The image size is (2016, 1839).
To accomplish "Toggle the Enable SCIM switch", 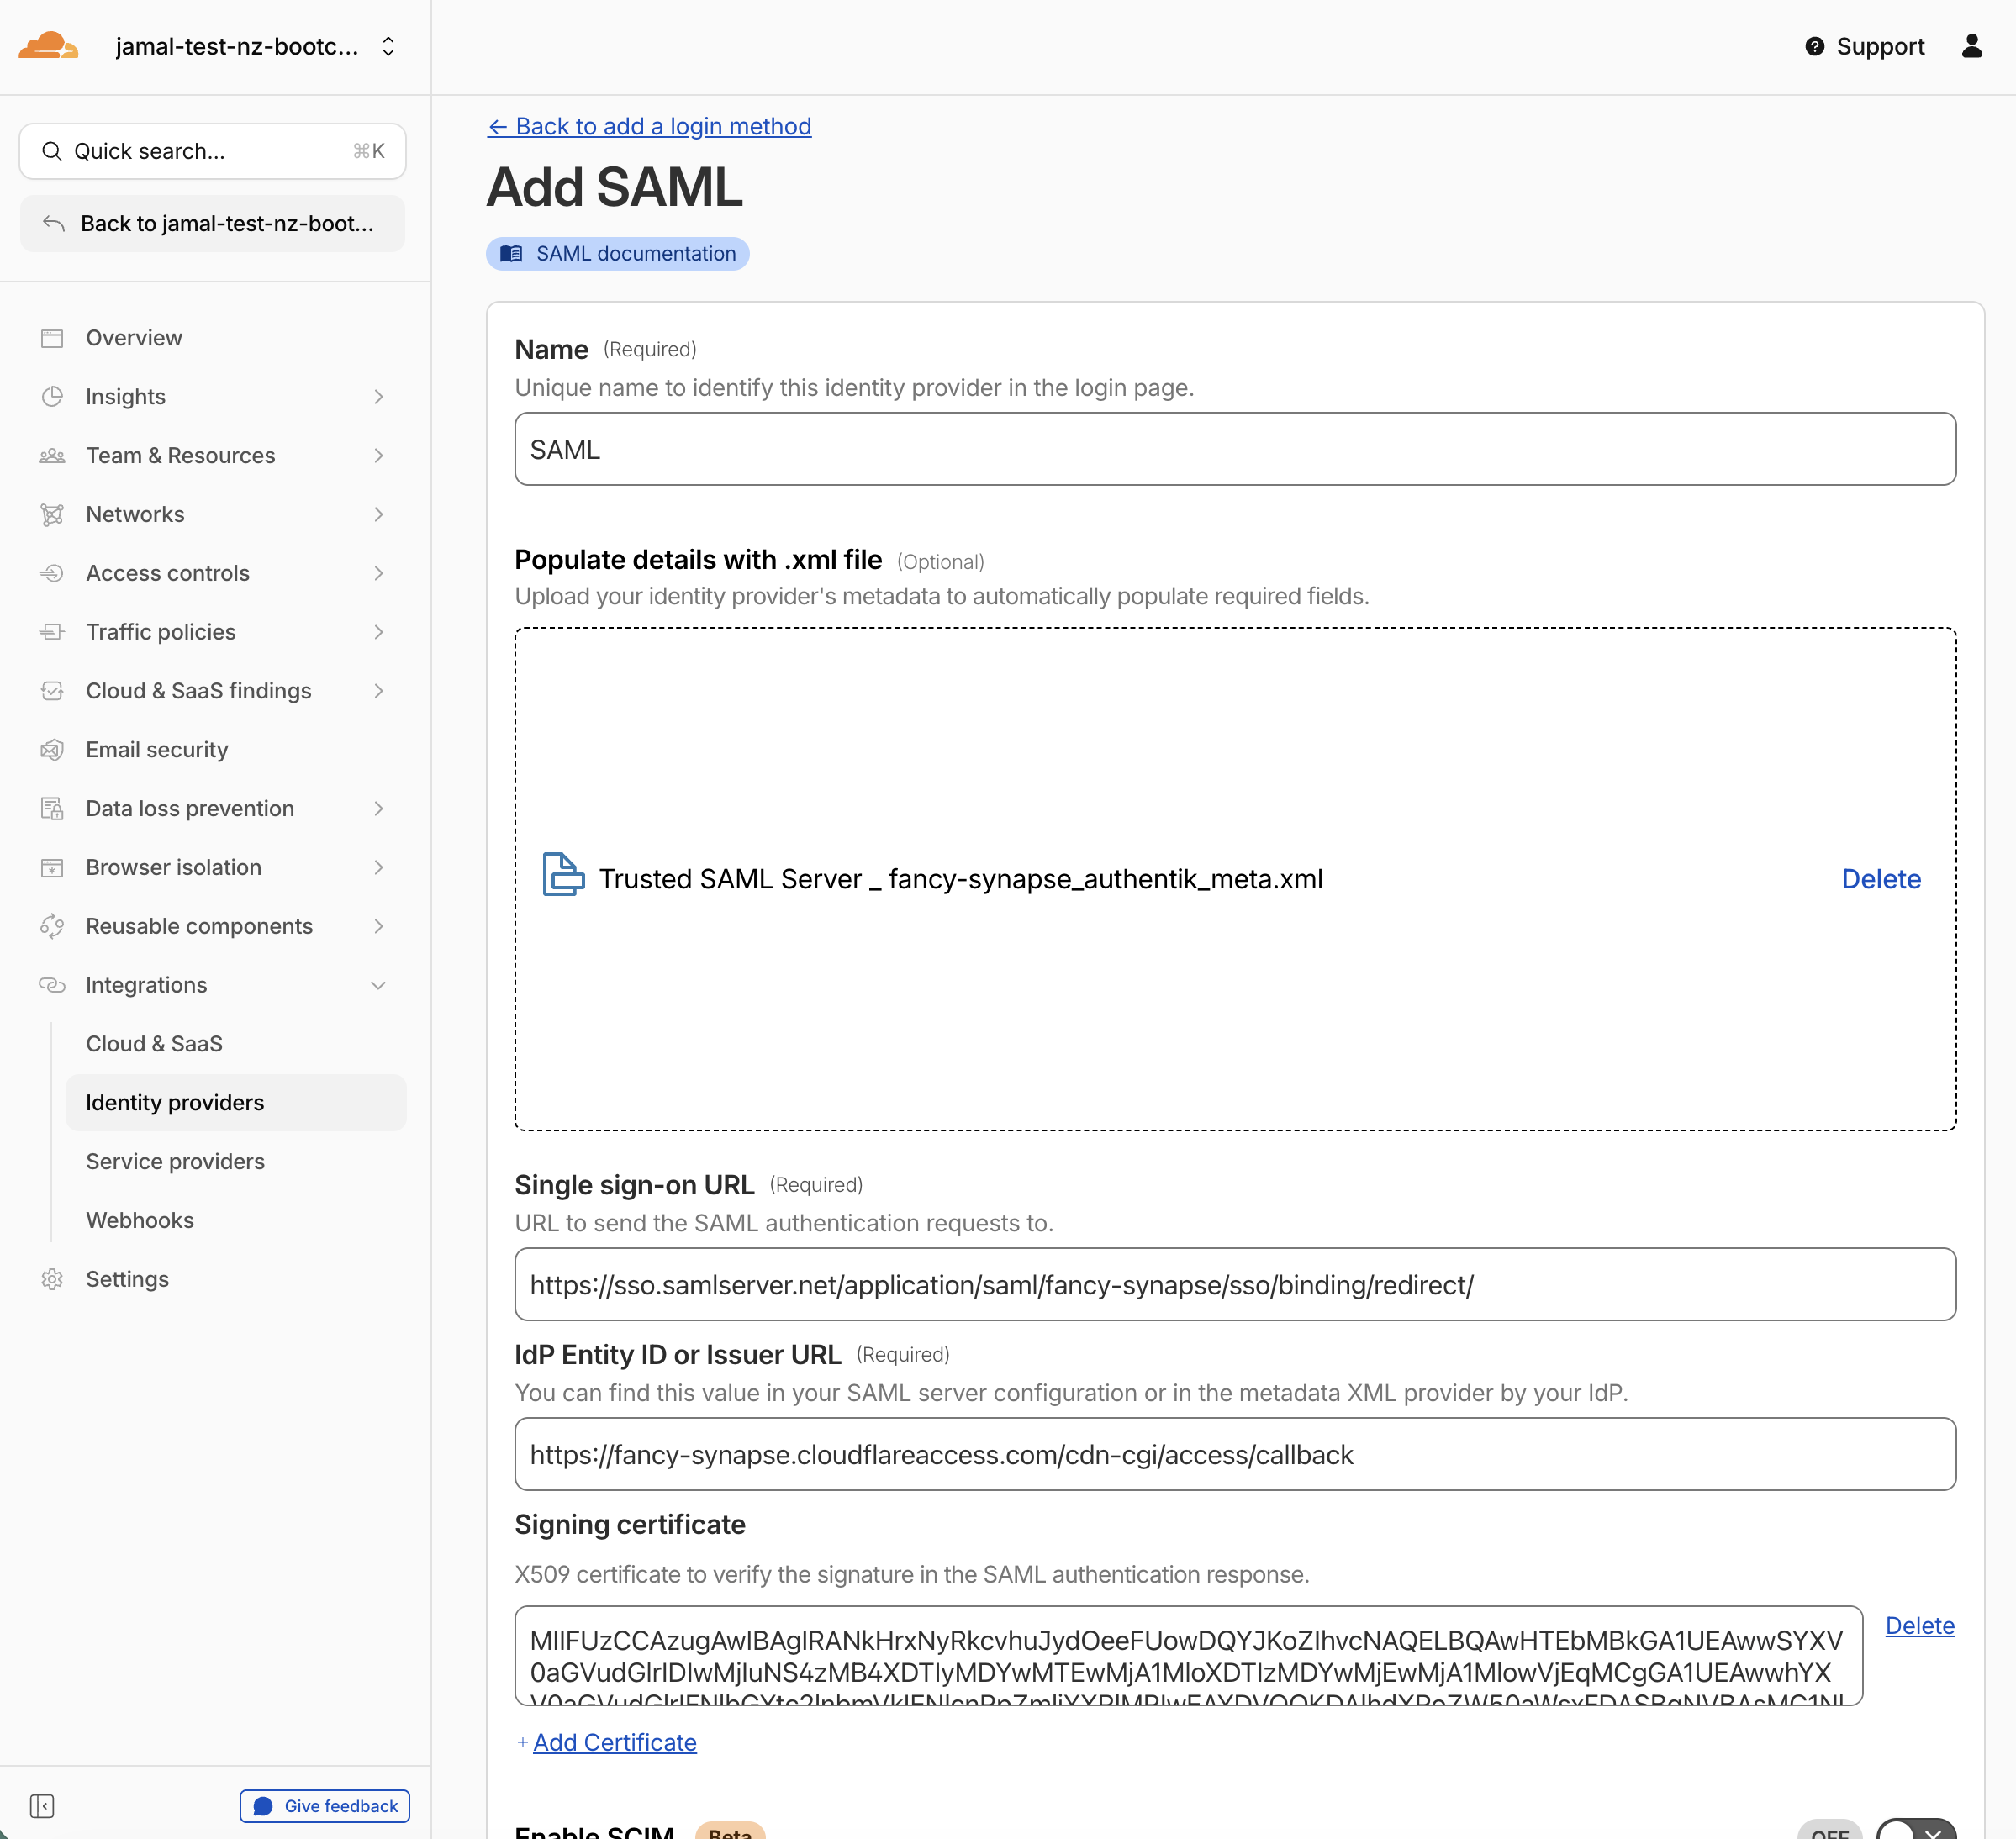I will click(x=1915, y=1831).
